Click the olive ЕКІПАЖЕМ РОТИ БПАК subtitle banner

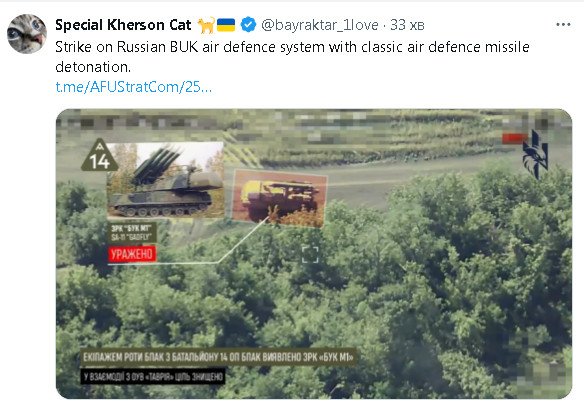coord(219,357)
